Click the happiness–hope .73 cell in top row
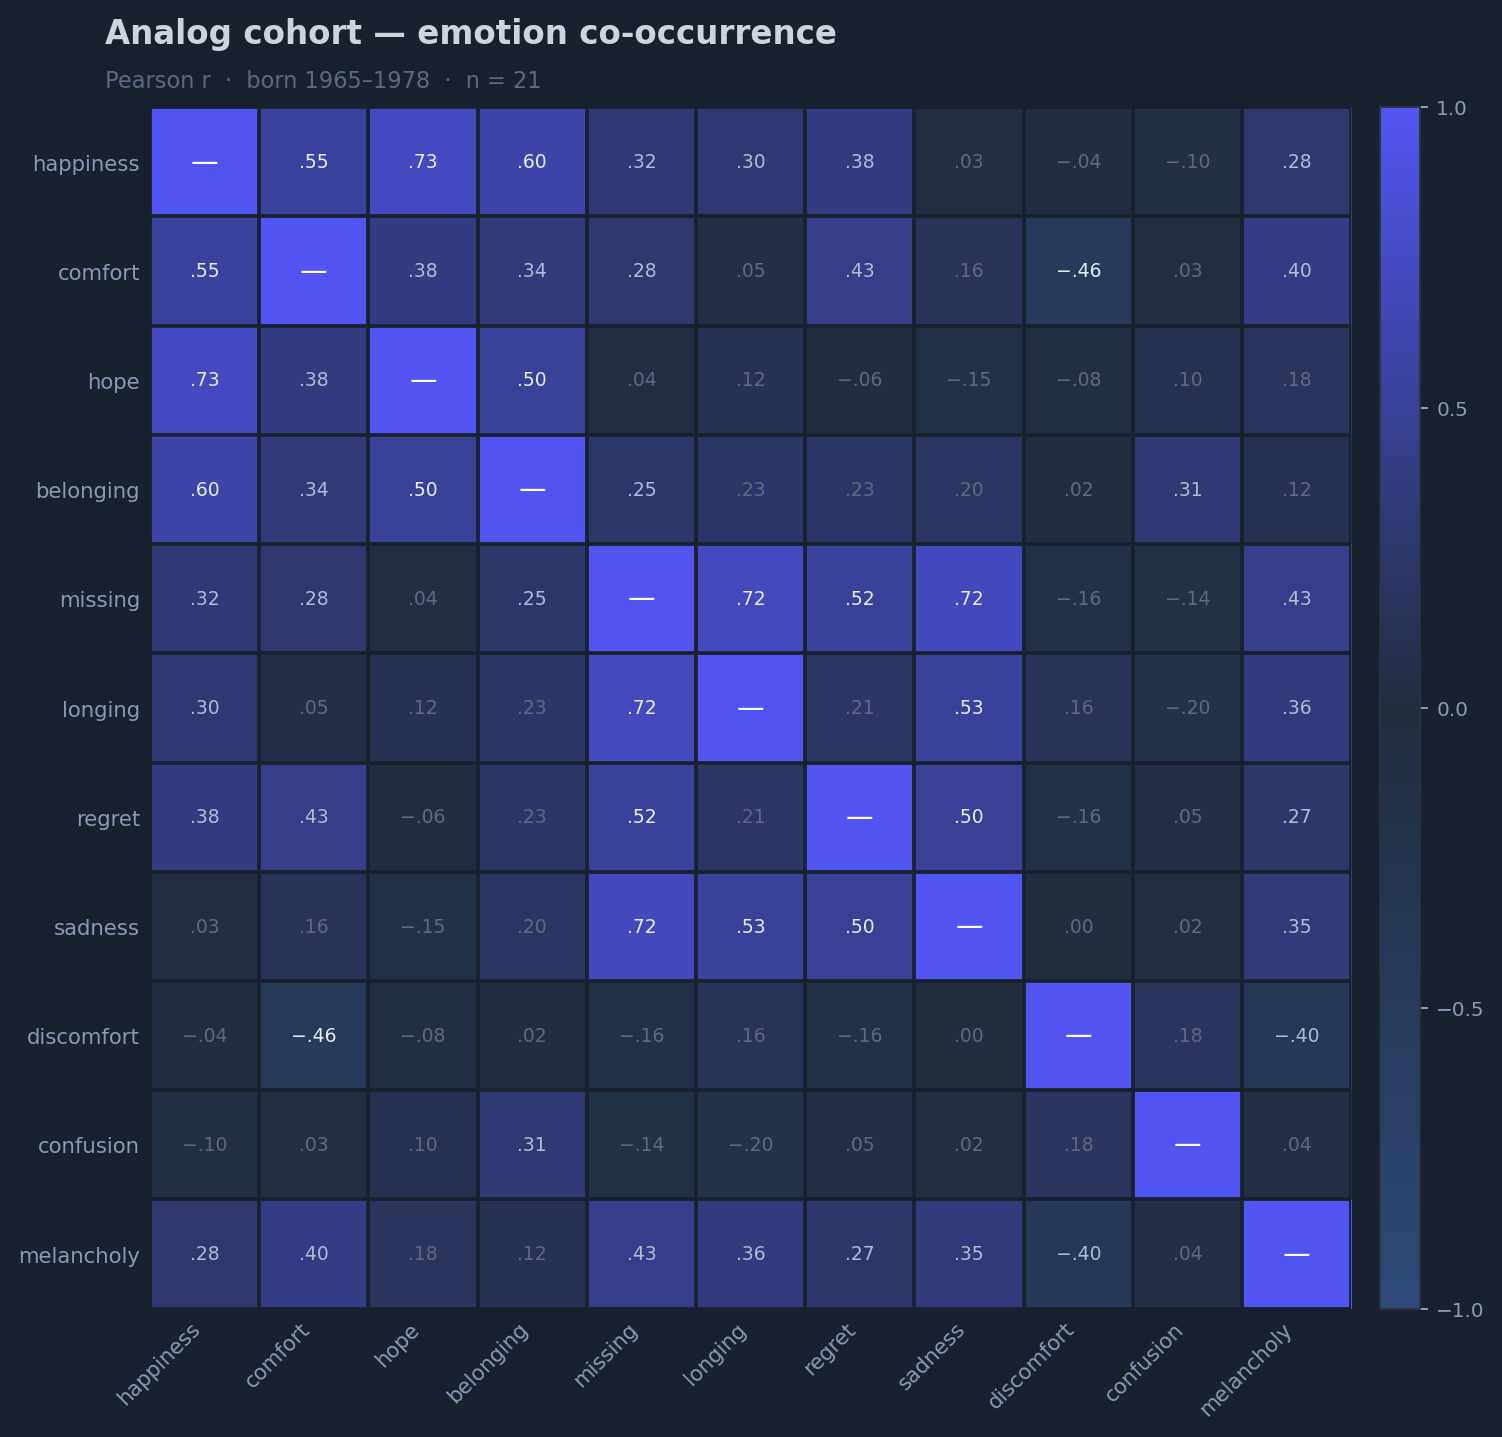1502x1437 pixels. point(423,162)
